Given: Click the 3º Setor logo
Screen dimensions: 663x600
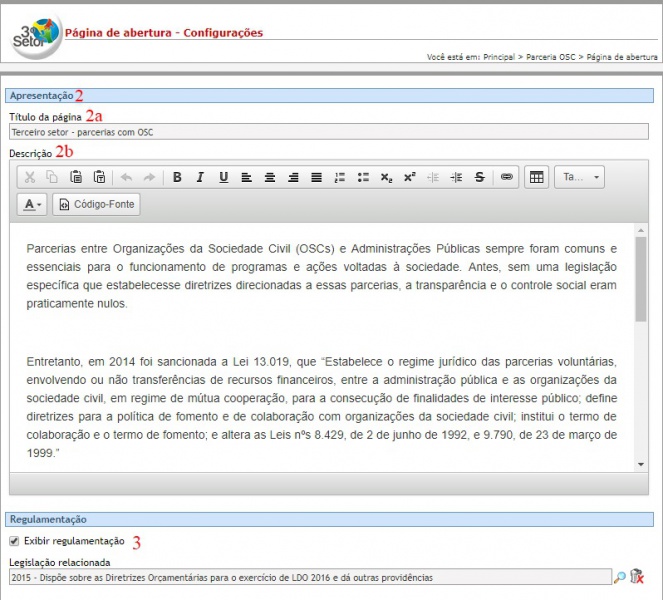Looking at the screenshot, I should click(36, 36).
